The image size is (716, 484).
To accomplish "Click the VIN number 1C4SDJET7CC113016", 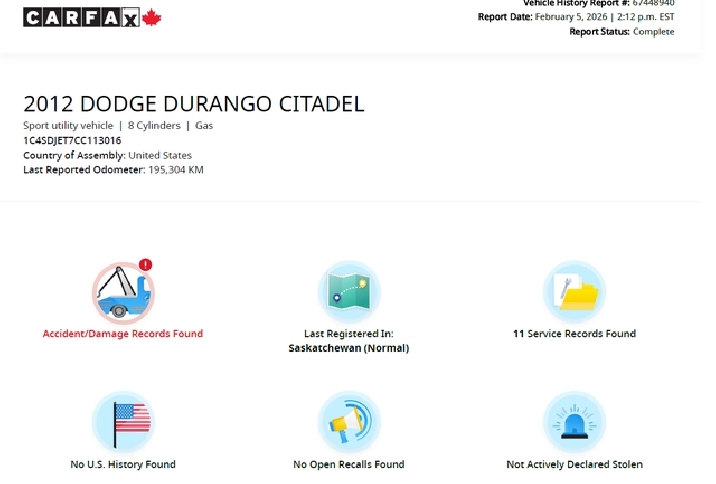I will coord(72,141).
